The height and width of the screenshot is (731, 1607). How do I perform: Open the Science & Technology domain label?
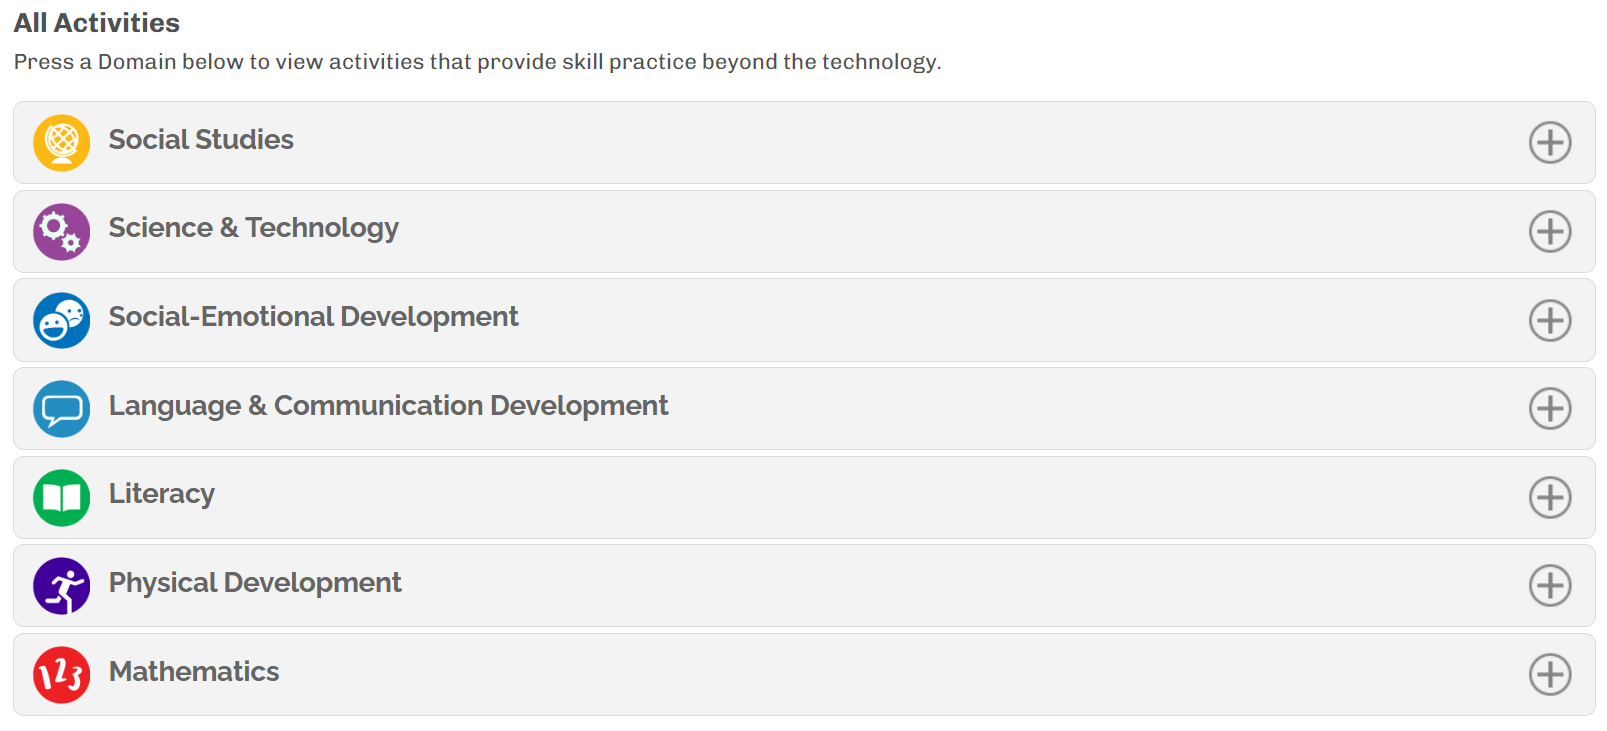click(x=254, y=229)
